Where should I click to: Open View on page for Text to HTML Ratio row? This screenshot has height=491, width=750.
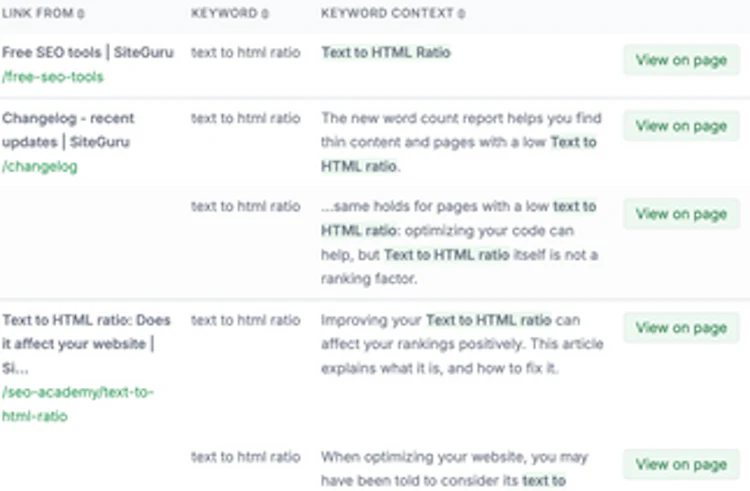pyautogui.click(x=681, y=60)
